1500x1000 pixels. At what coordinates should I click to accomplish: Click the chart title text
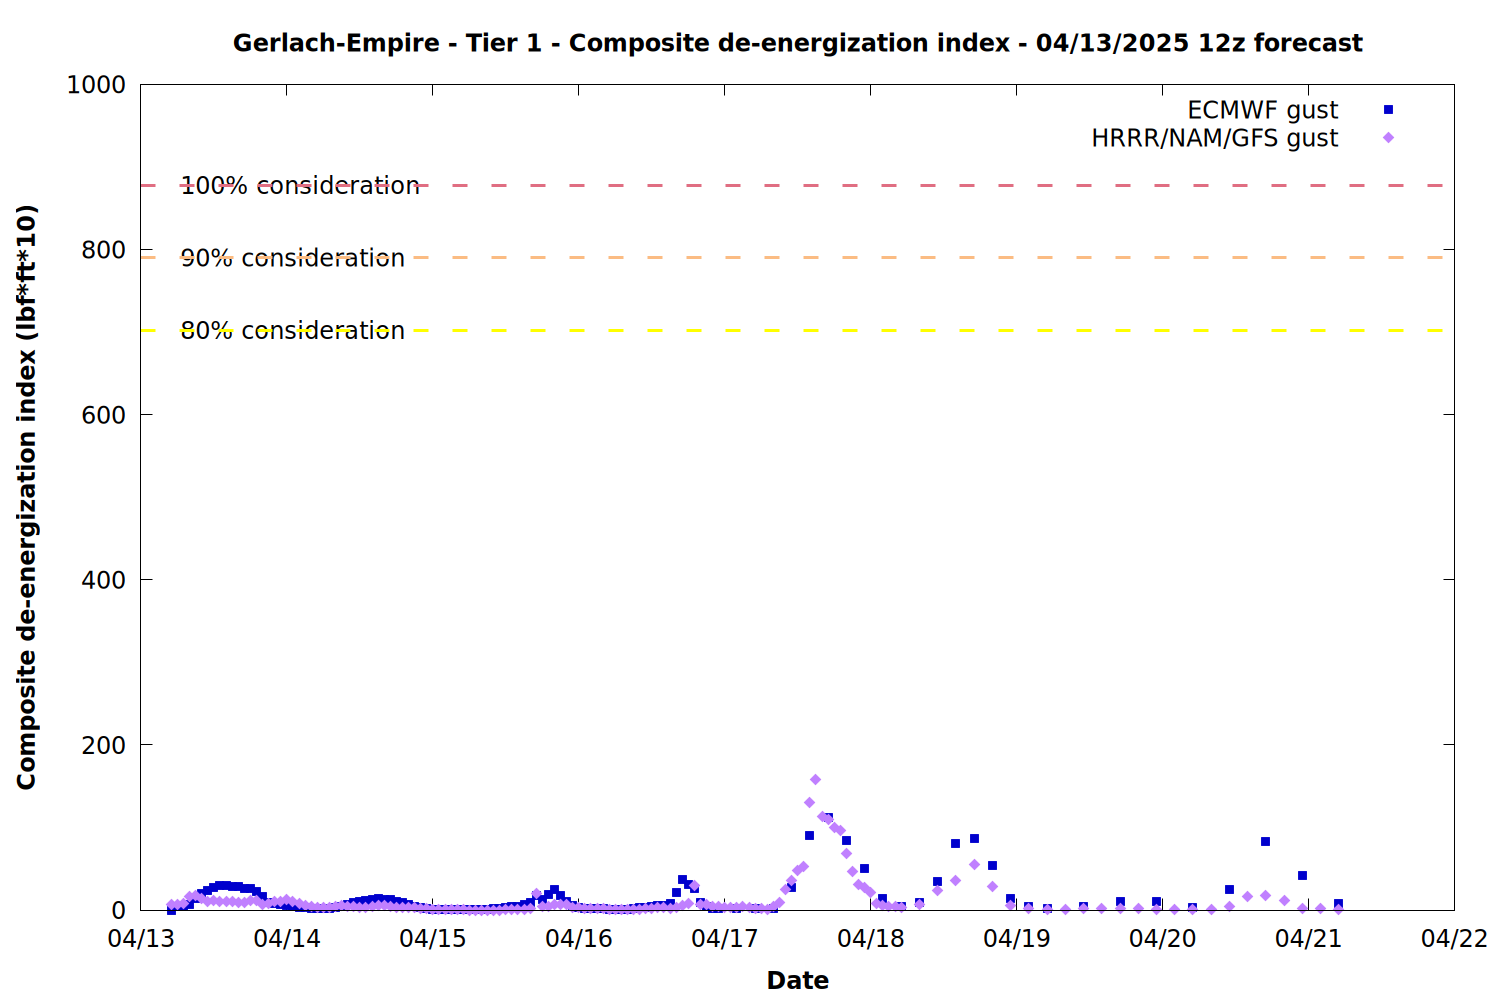(797, 43)
